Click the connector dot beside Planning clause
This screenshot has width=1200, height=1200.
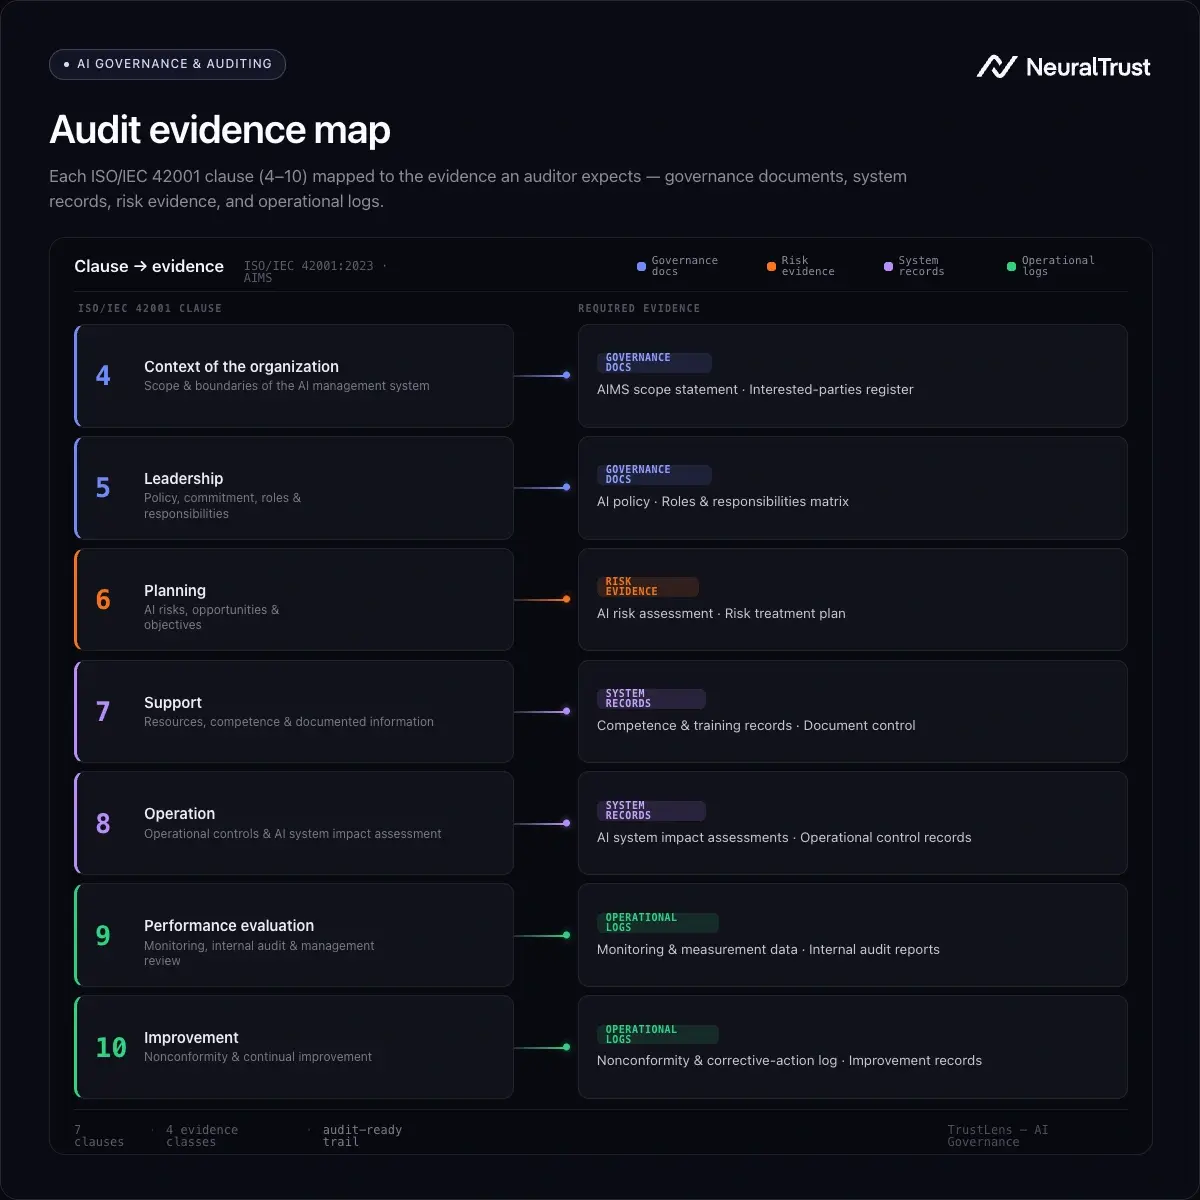click(566, 599)
